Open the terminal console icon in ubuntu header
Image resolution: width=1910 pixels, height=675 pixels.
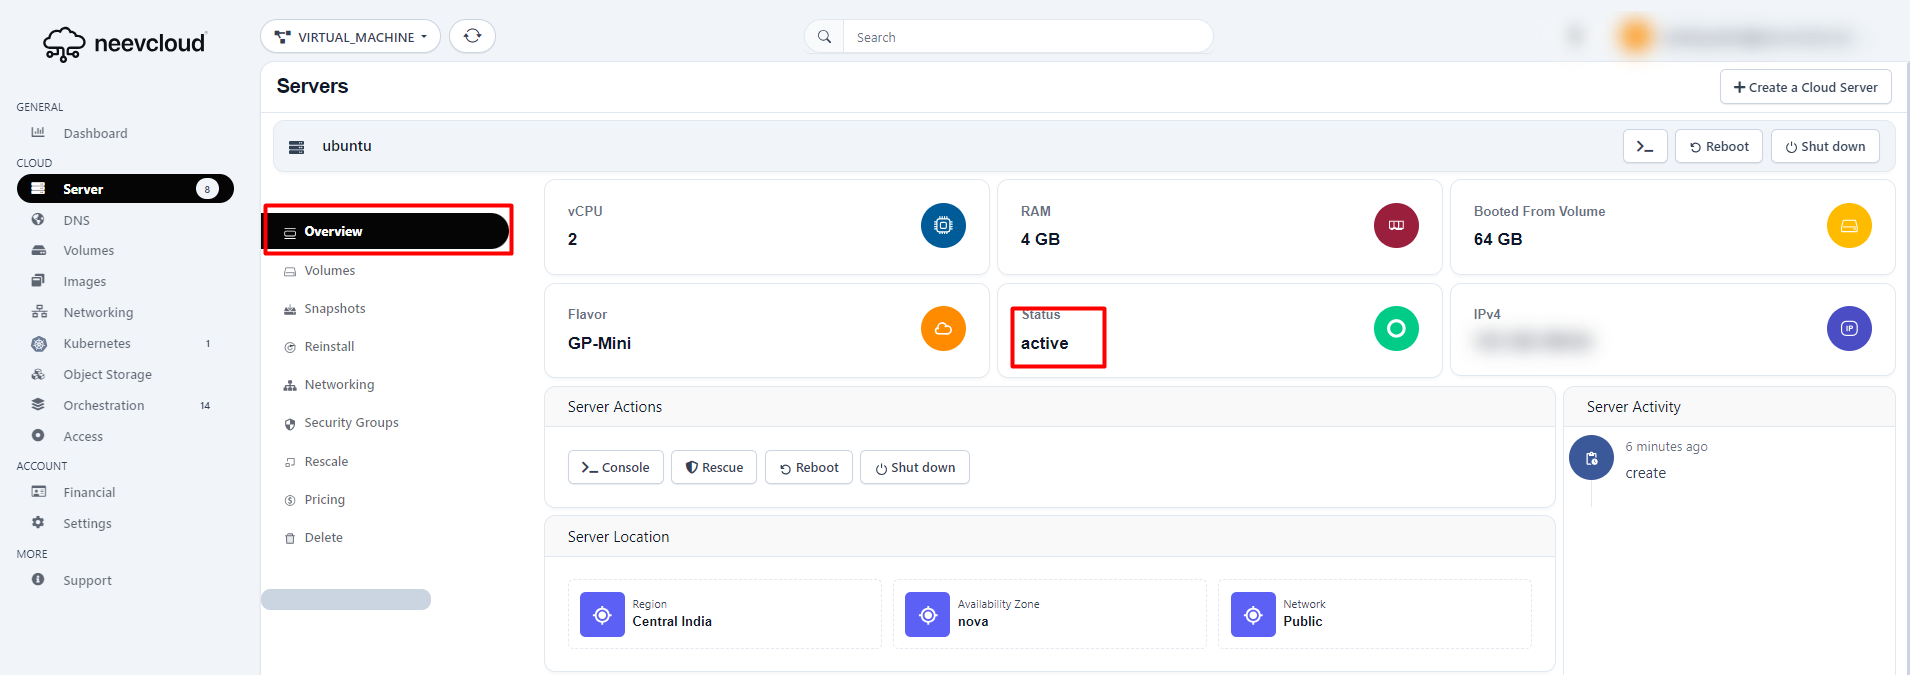pos(1644,146)
